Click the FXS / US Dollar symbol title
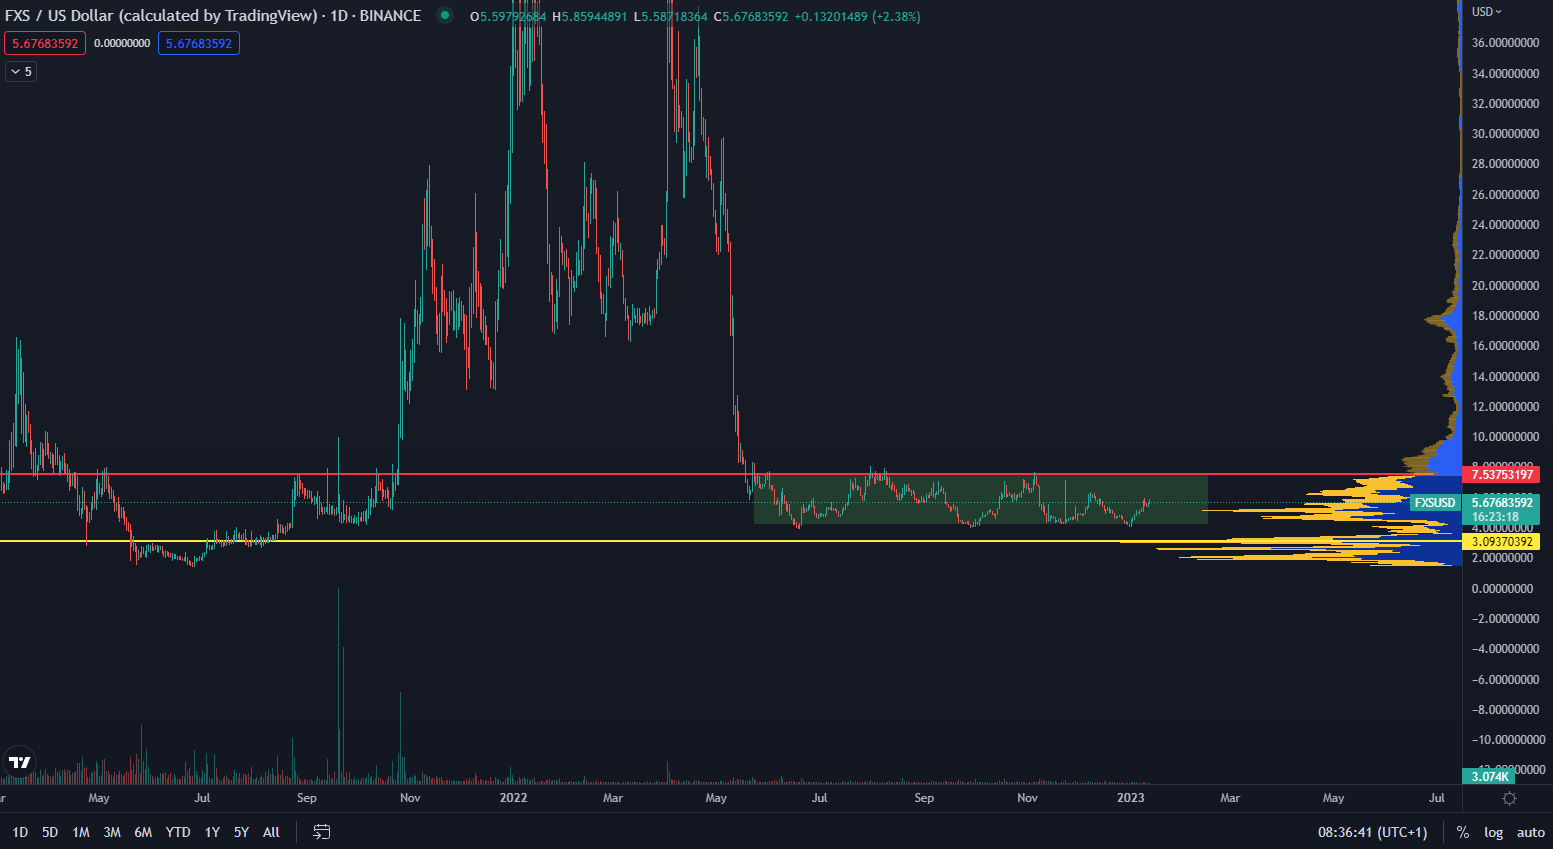Image resolution: width=1553 pixels, height=849 pixels. click(160, 16)
